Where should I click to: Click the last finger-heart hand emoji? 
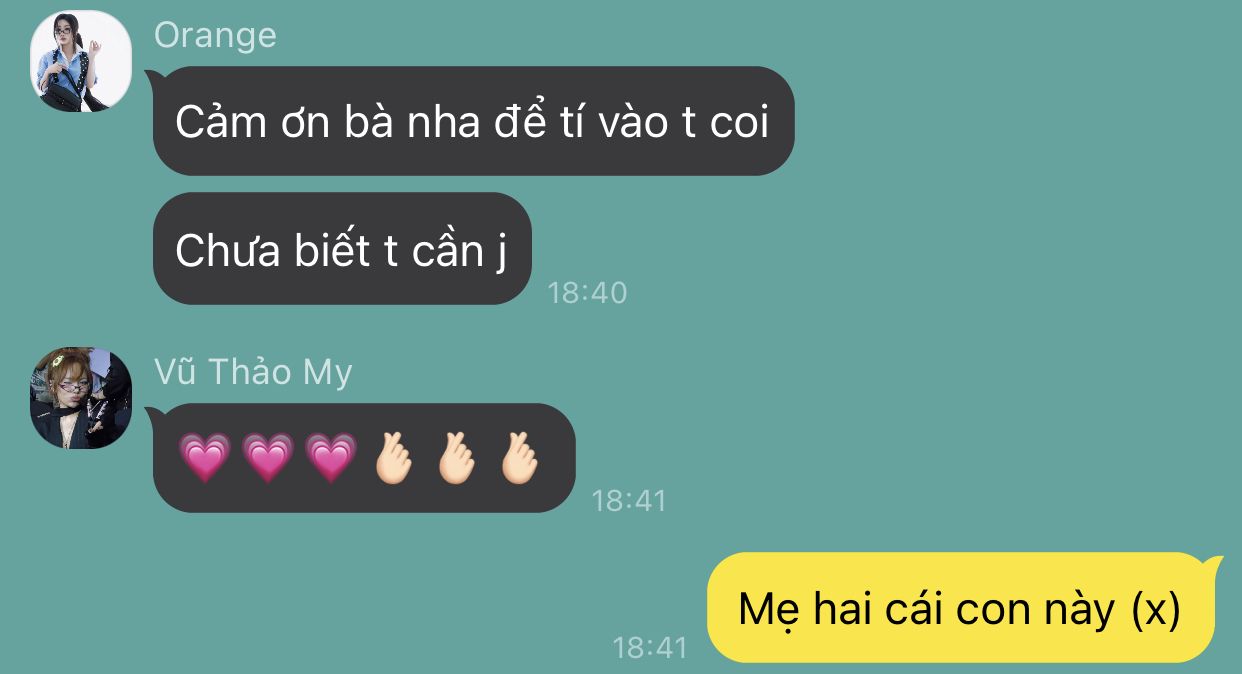point(521,459)
